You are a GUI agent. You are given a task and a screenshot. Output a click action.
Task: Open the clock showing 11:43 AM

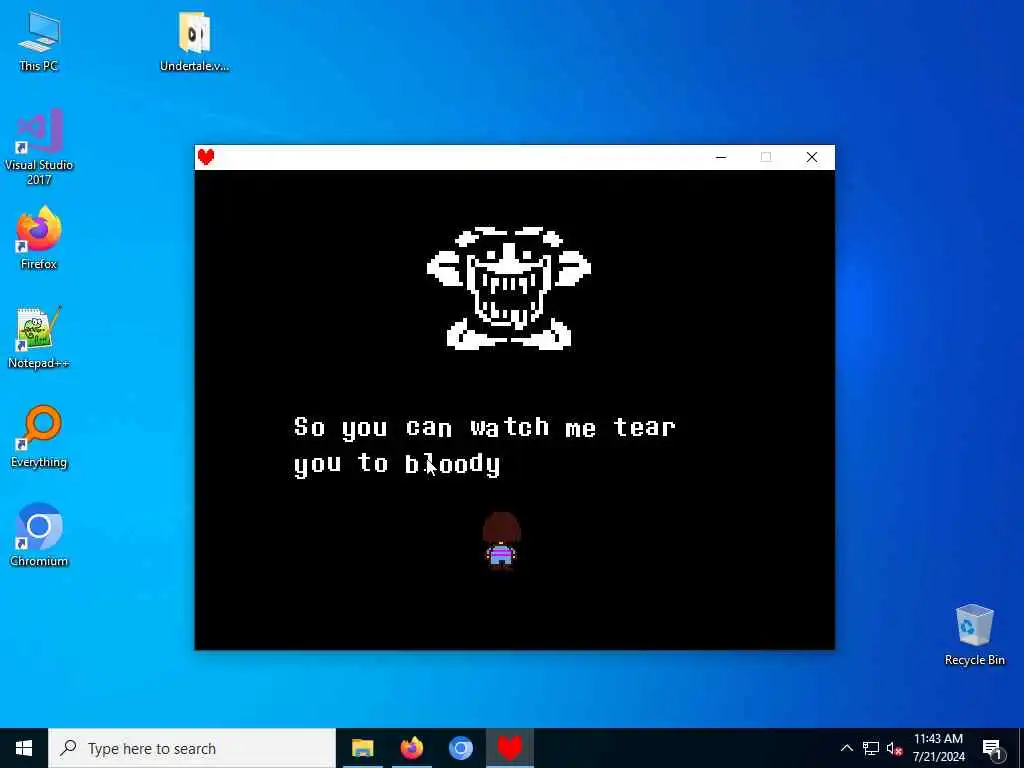[x=938, y=748]
